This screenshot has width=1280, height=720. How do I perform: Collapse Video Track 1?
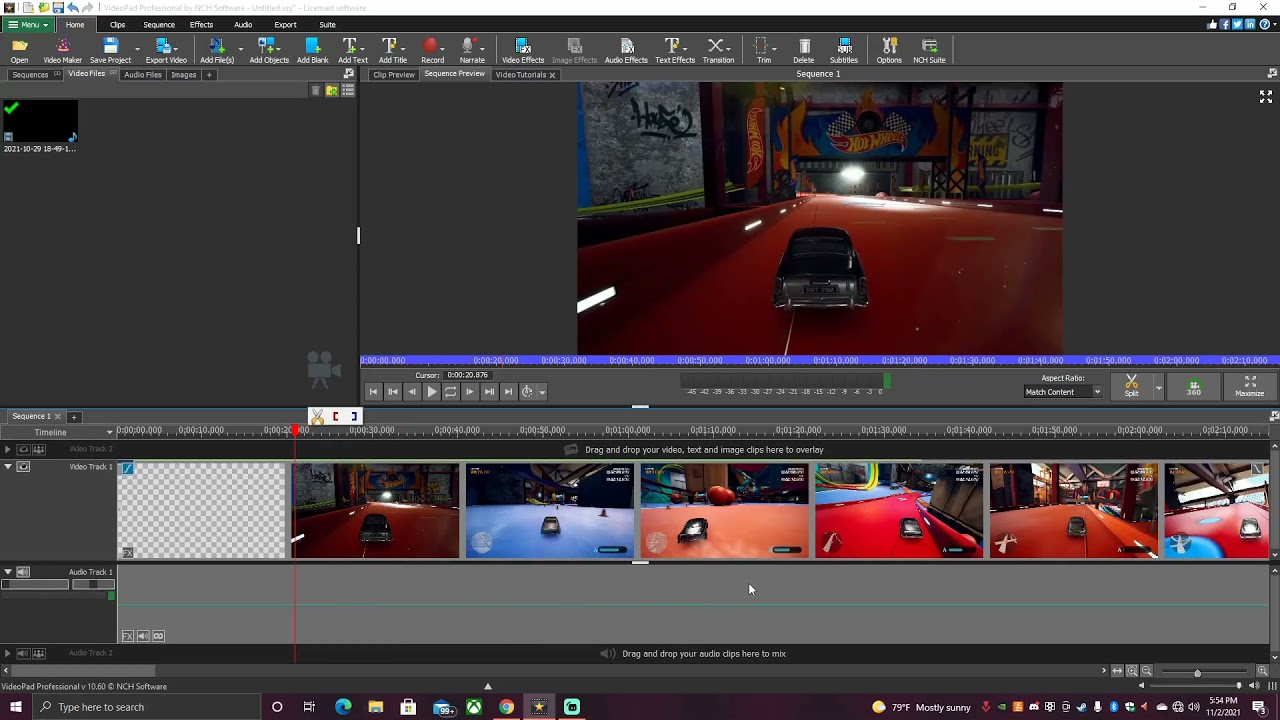[7, 467]
